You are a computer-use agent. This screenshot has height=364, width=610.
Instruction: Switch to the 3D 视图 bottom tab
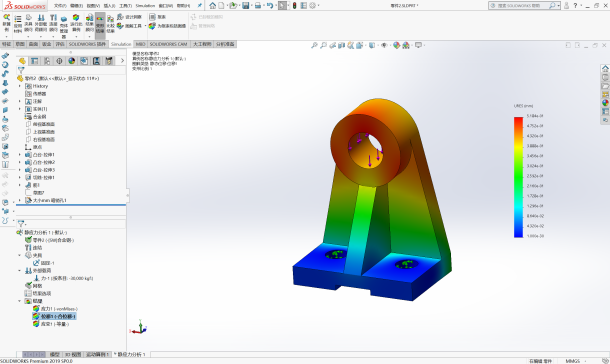point(73,354)
